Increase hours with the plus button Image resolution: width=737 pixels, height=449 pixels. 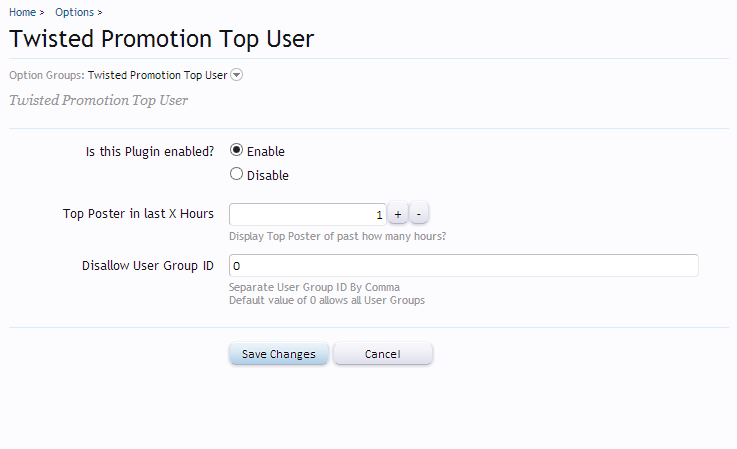tap(397, 214)
